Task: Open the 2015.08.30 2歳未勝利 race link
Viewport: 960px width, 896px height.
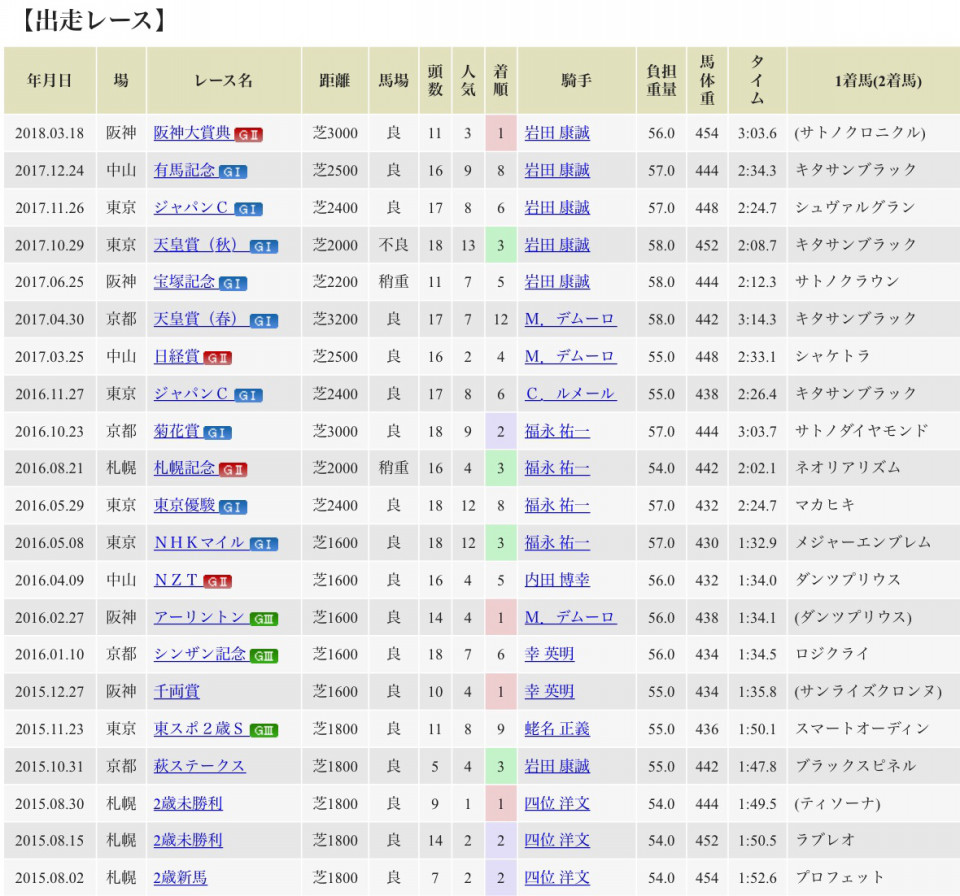Action: click(x=188, y=804)
